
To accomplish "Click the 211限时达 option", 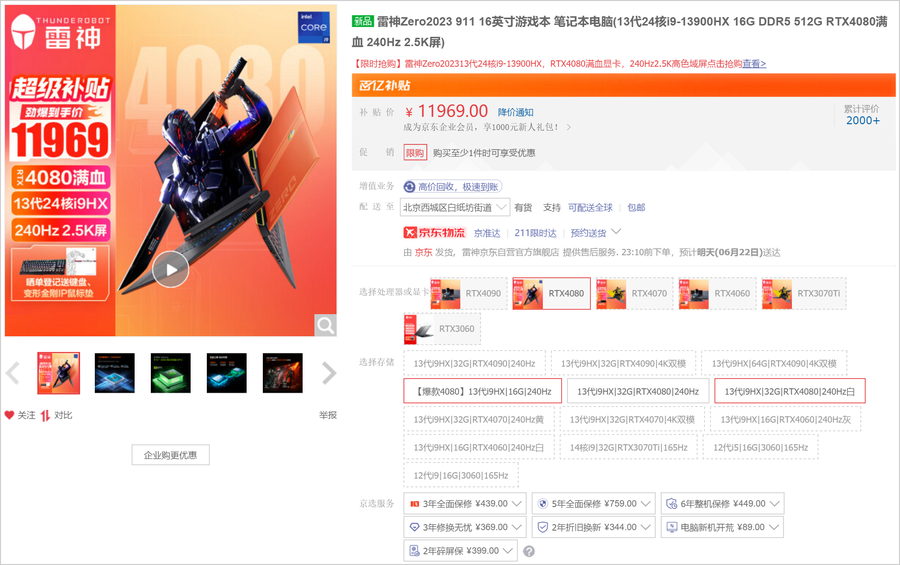I will 535,233.
